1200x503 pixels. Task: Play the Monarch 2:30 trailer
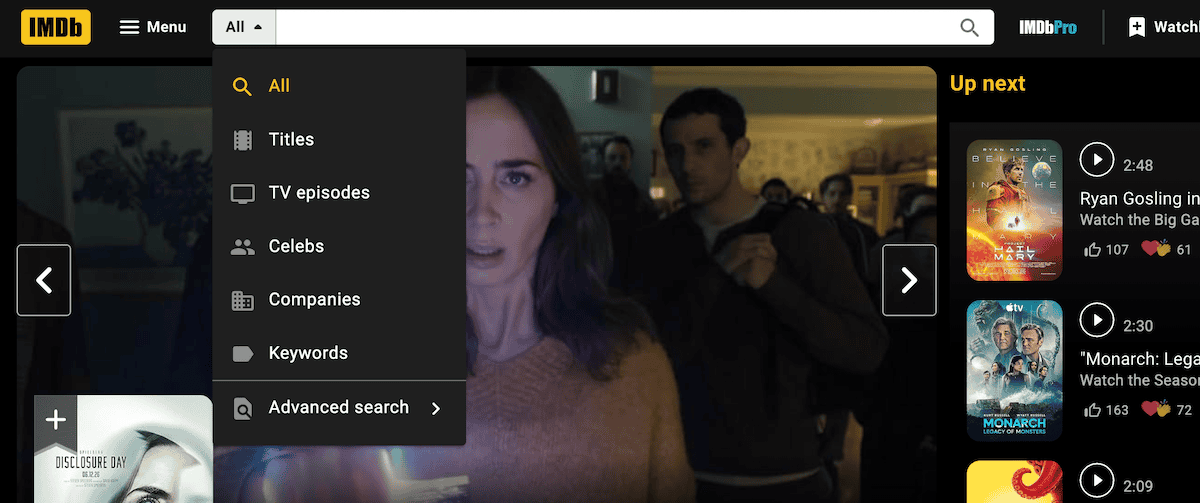click(1097, 320)
